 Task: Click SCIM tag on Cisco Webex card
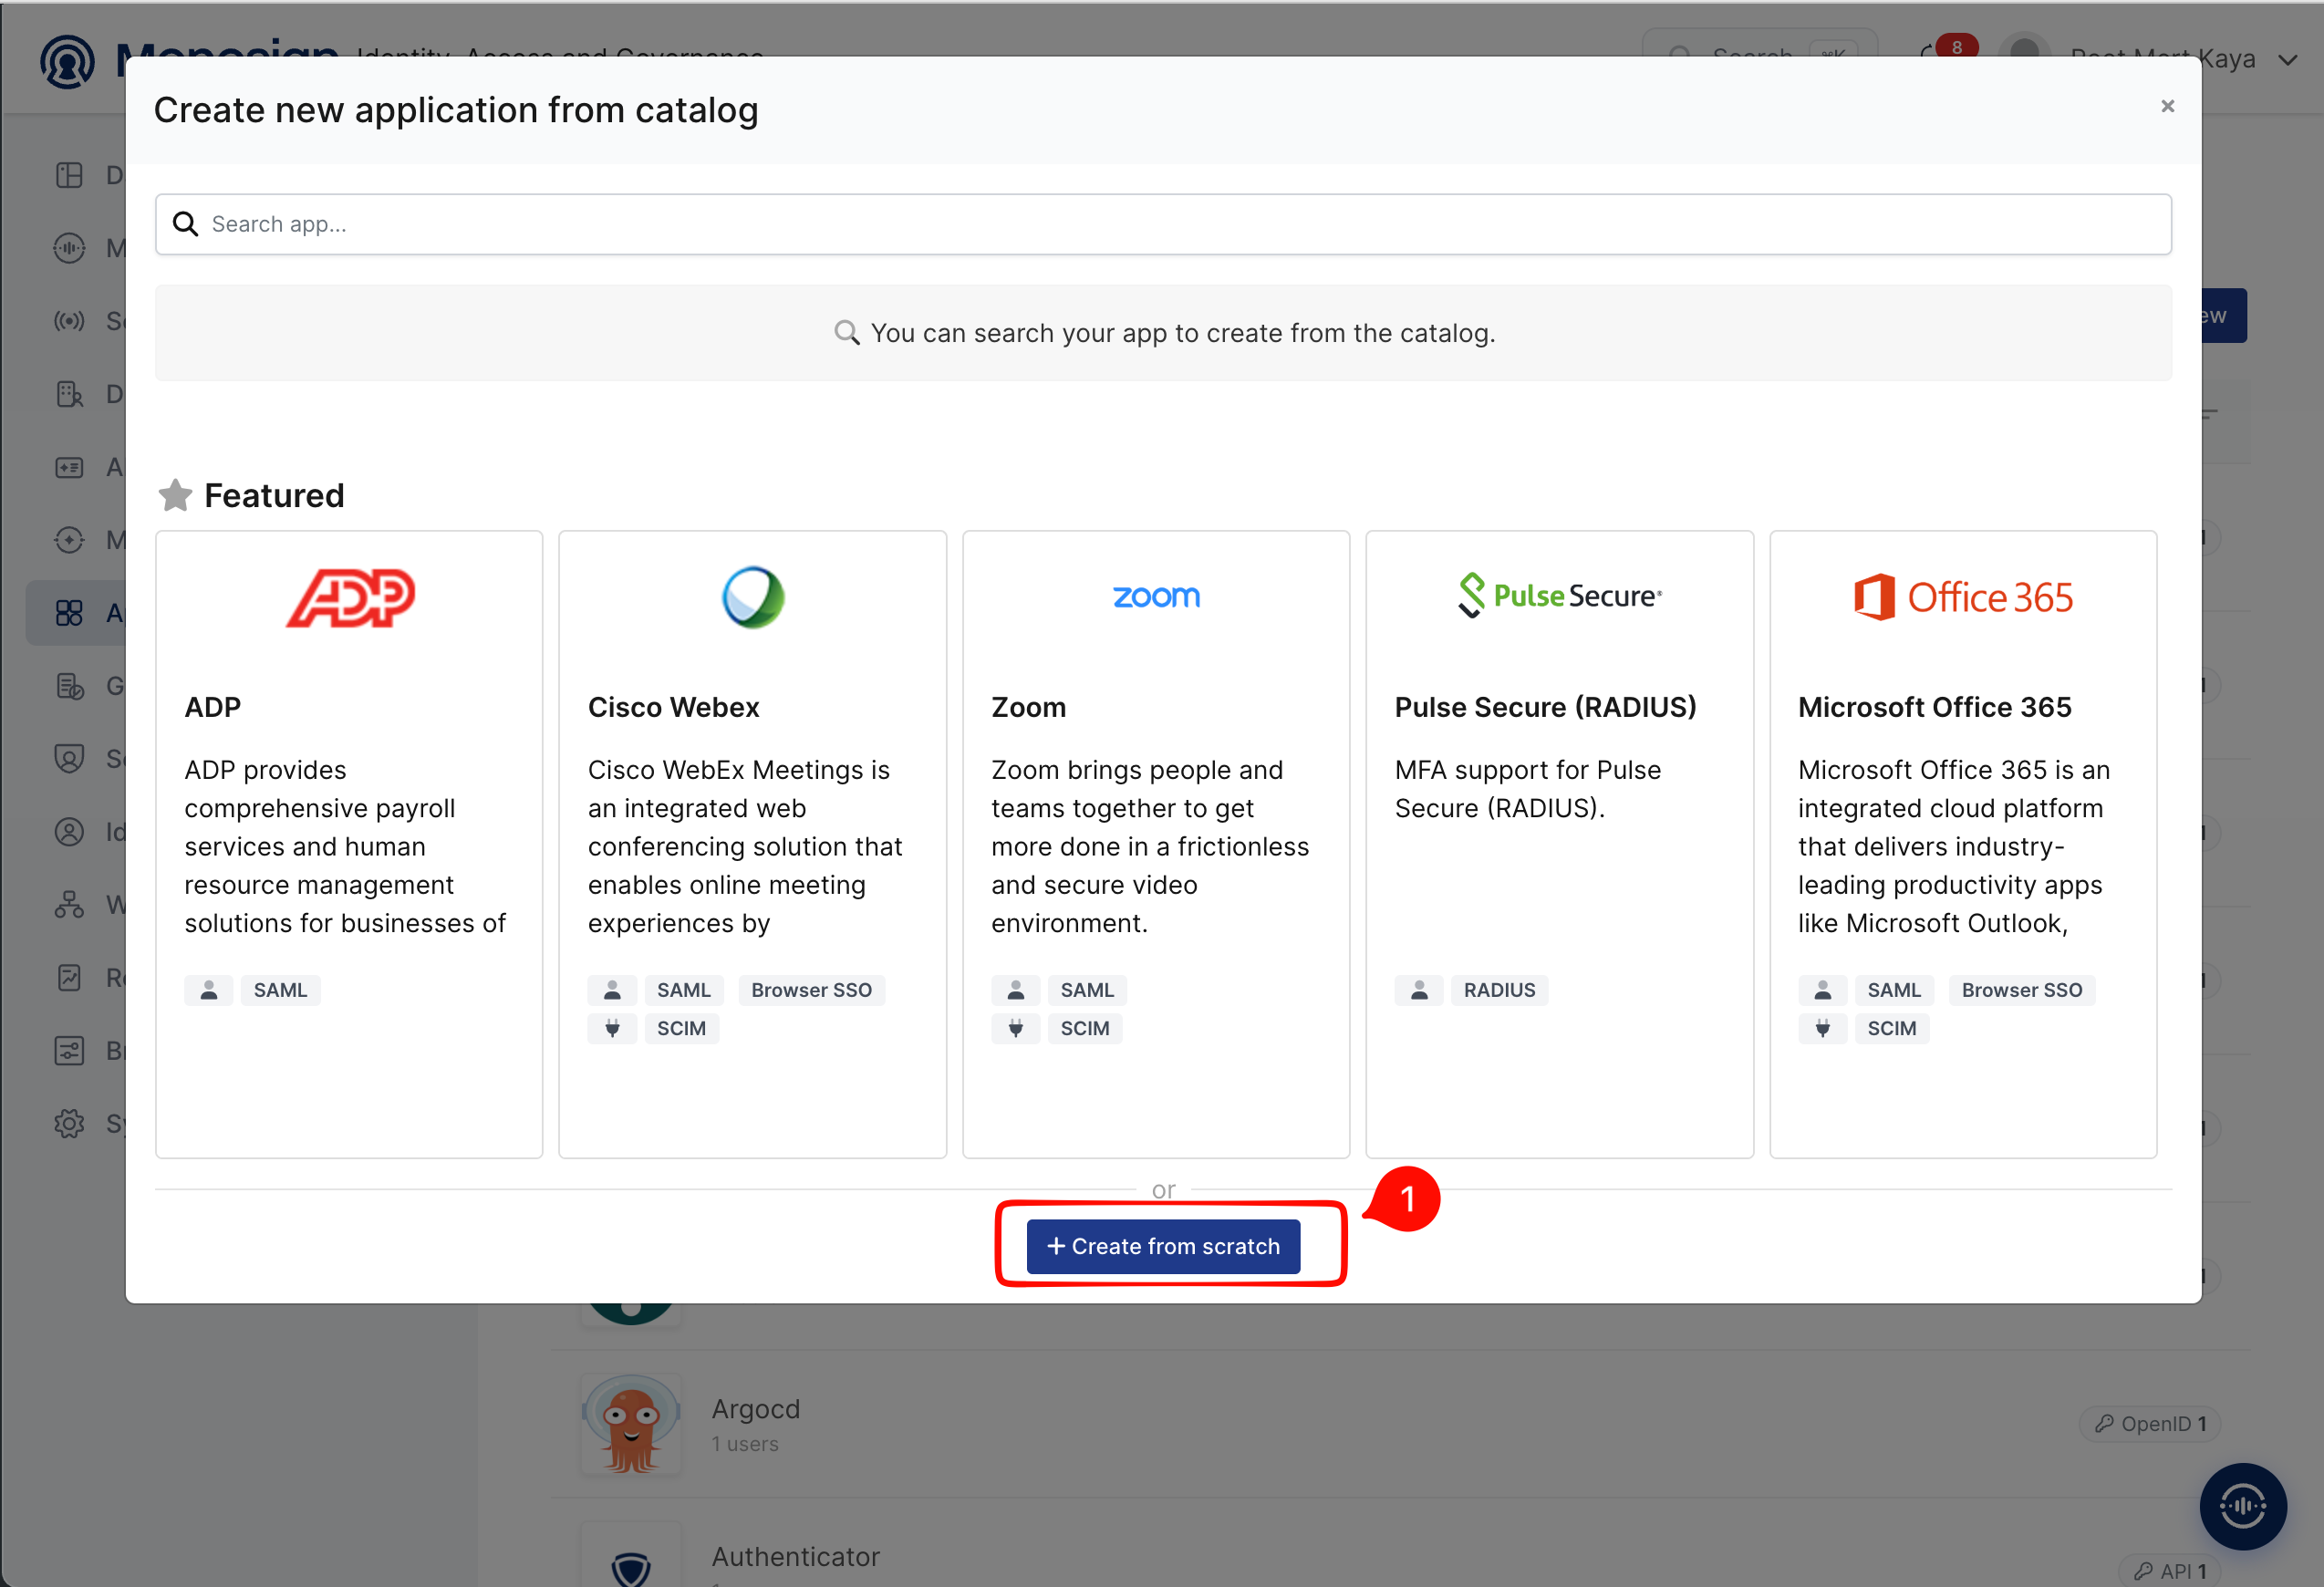[681, 1028]
